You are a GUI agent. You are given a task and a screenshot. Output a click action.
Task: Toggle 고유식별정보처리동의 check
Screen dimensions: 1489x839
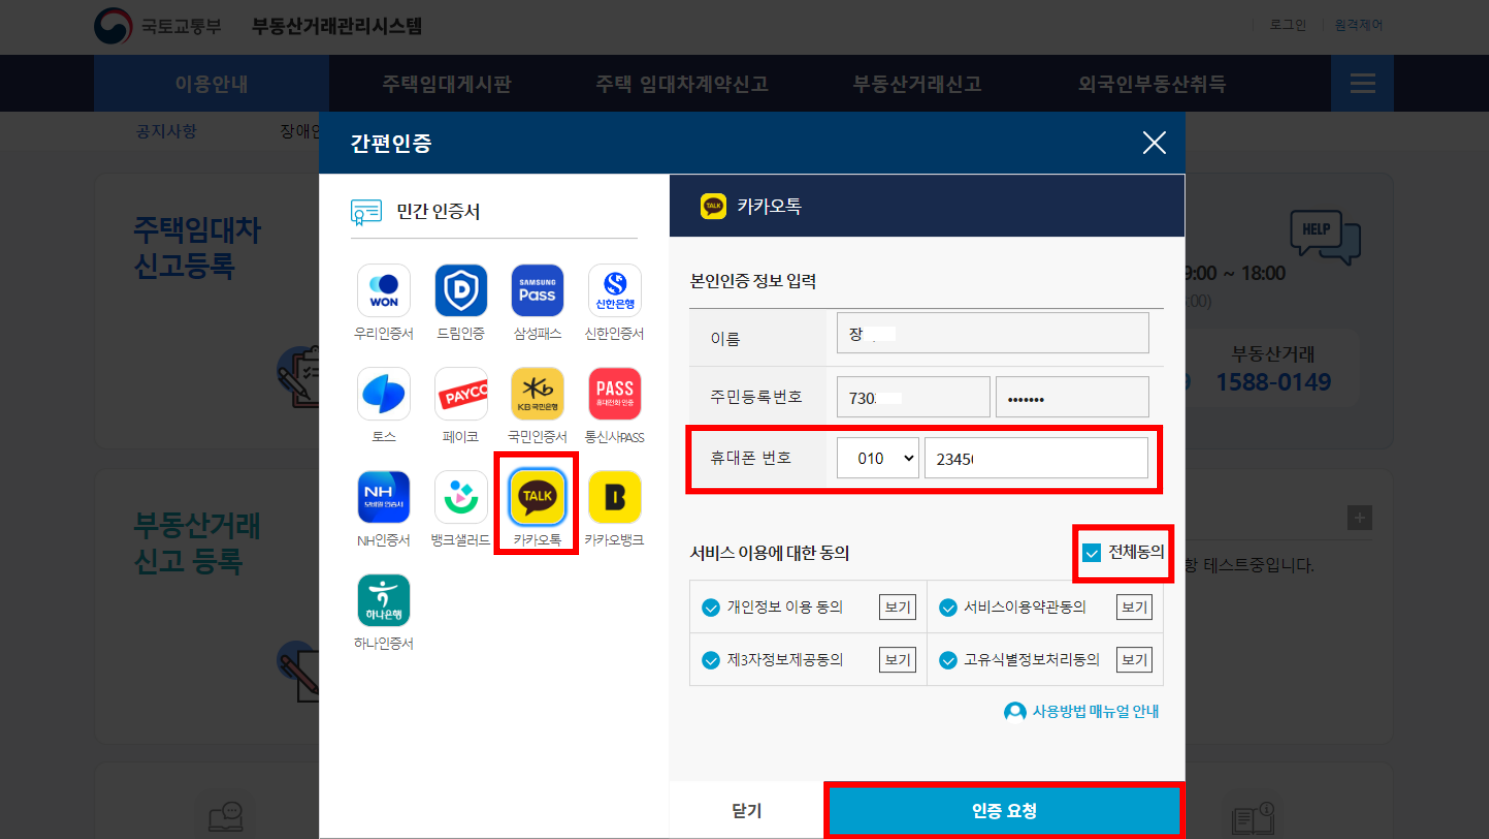948,660
